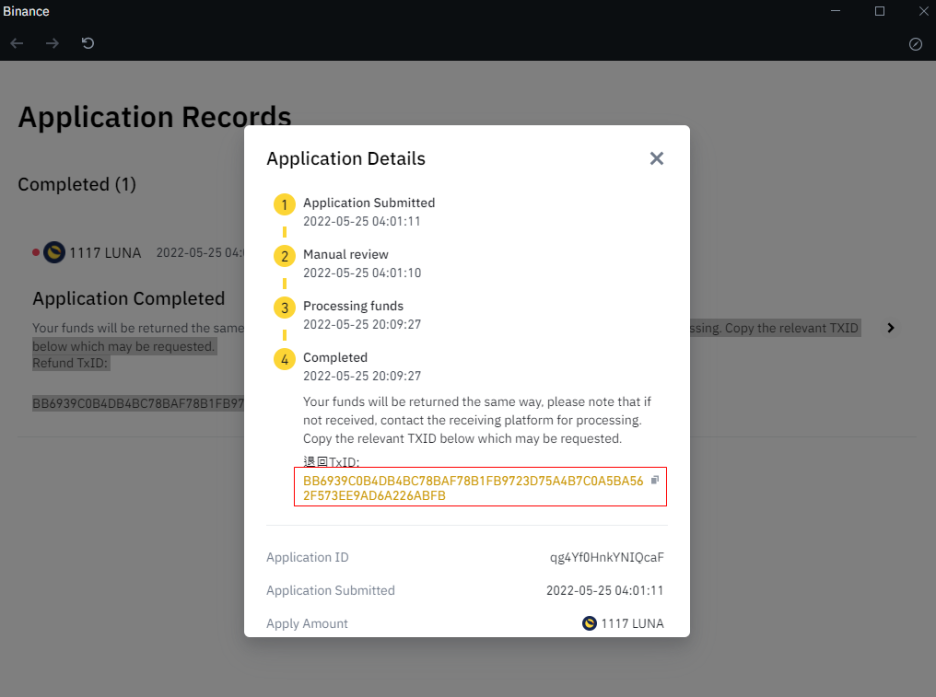Click step 4 Completed circle
The image size is (936, 697).
click(x=285, y=359)
